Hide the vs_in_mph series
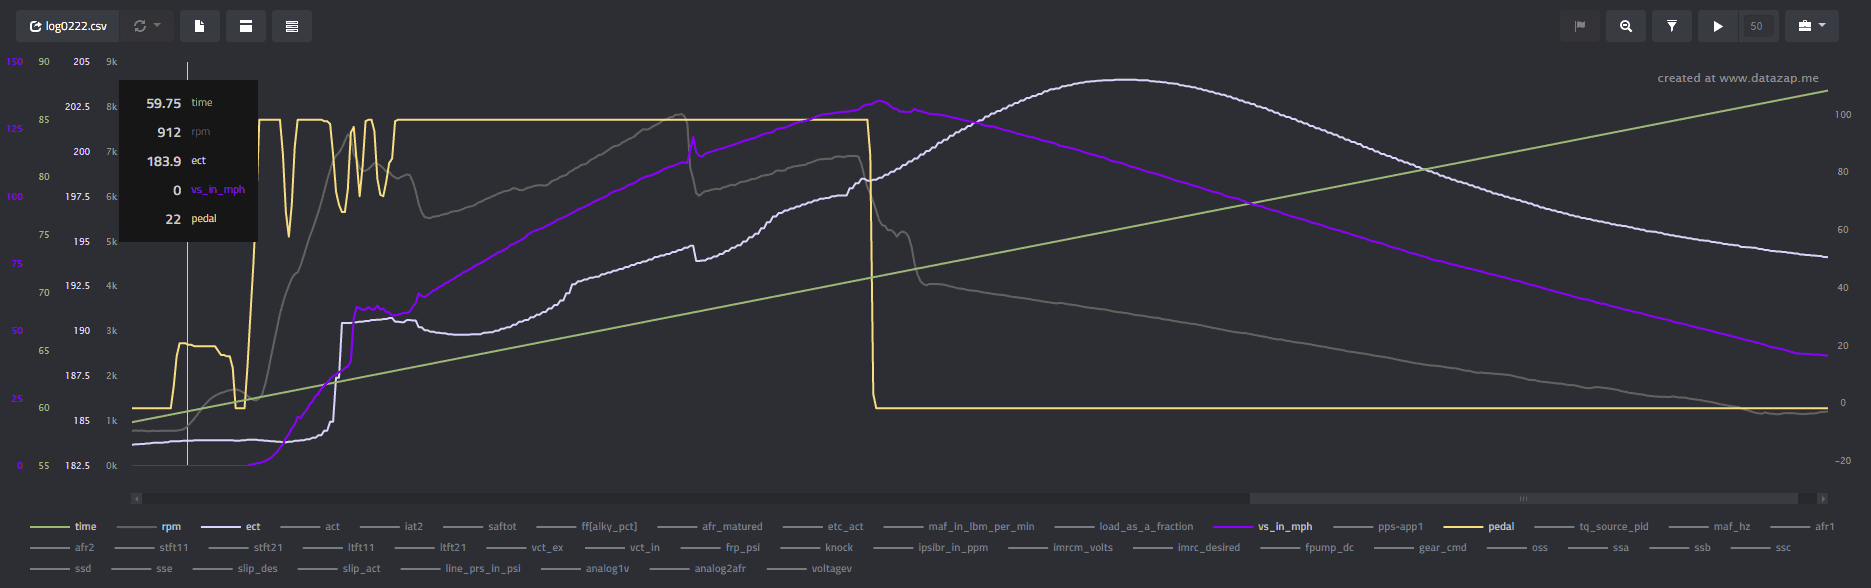The image size is (1871, 588). click(1263, 526)
